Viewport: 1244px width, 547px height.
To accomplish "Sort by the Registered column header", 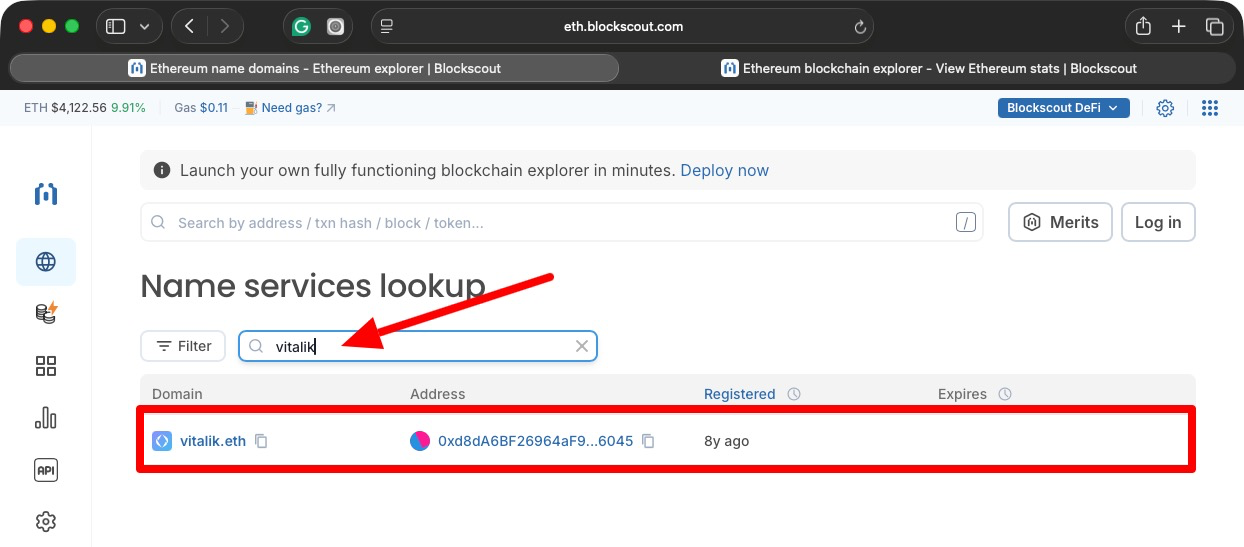I will [x=739, y=394].
